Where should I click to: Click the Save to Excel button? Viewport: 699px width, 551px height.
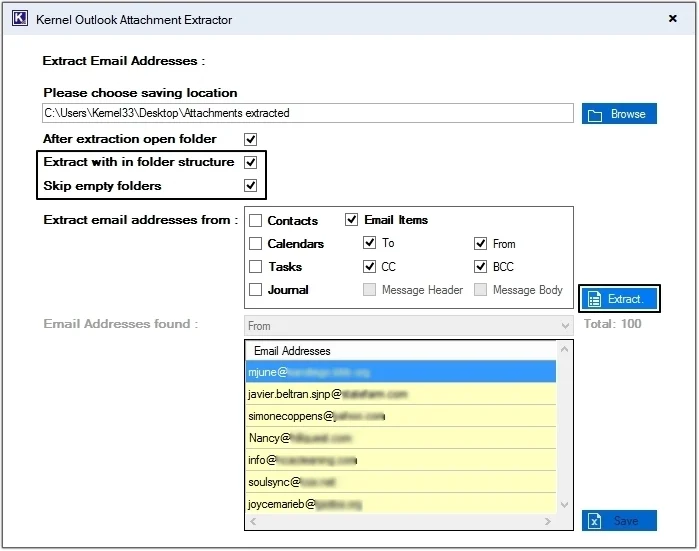pyautogui.click(x=620, y=521)
